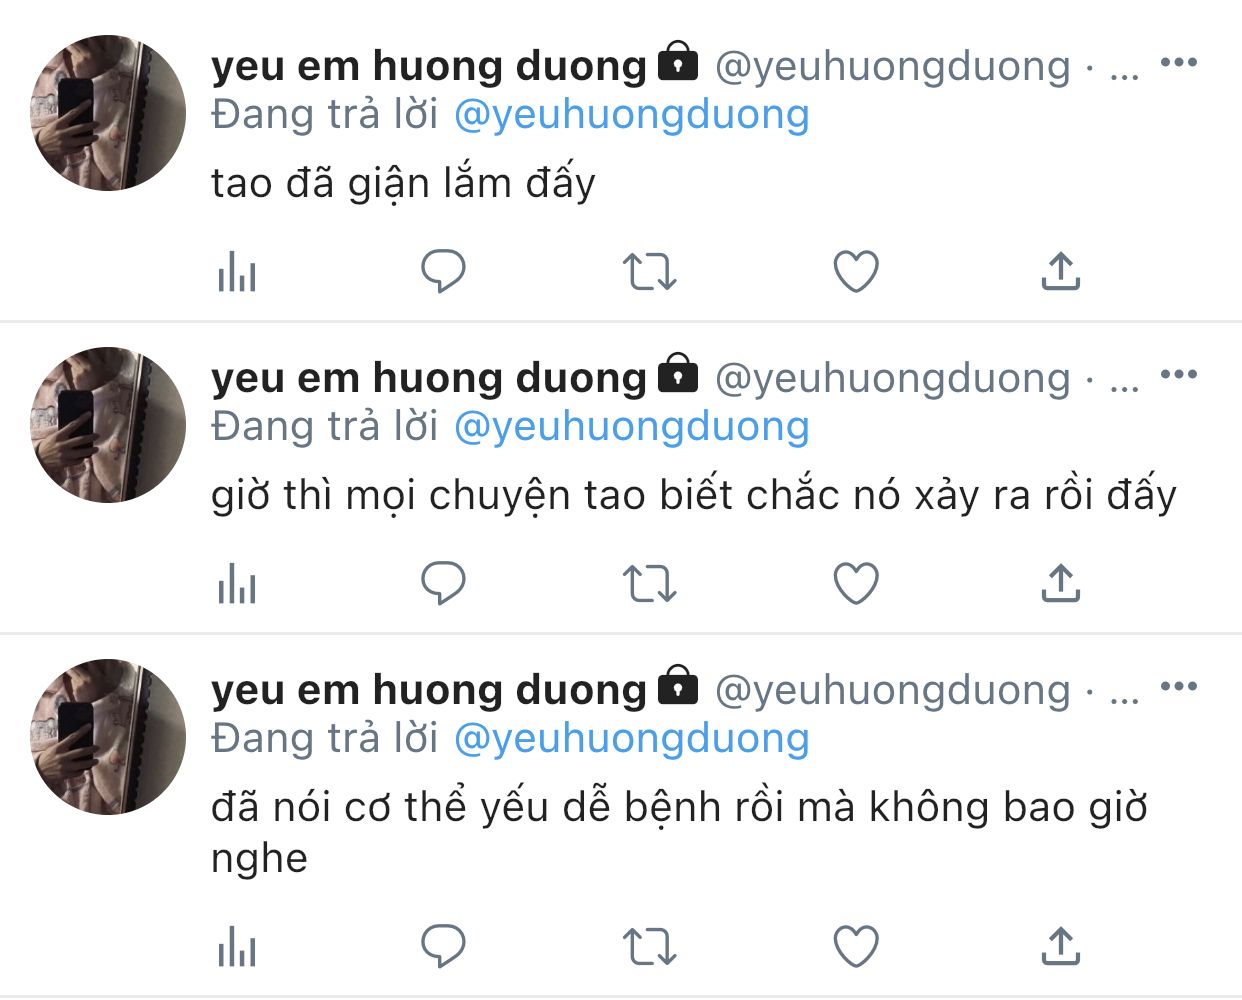Open 'yeu em huong duong' name on third tweet
The width and height of the screenshot is (1242, 1000).
point(429,690)
